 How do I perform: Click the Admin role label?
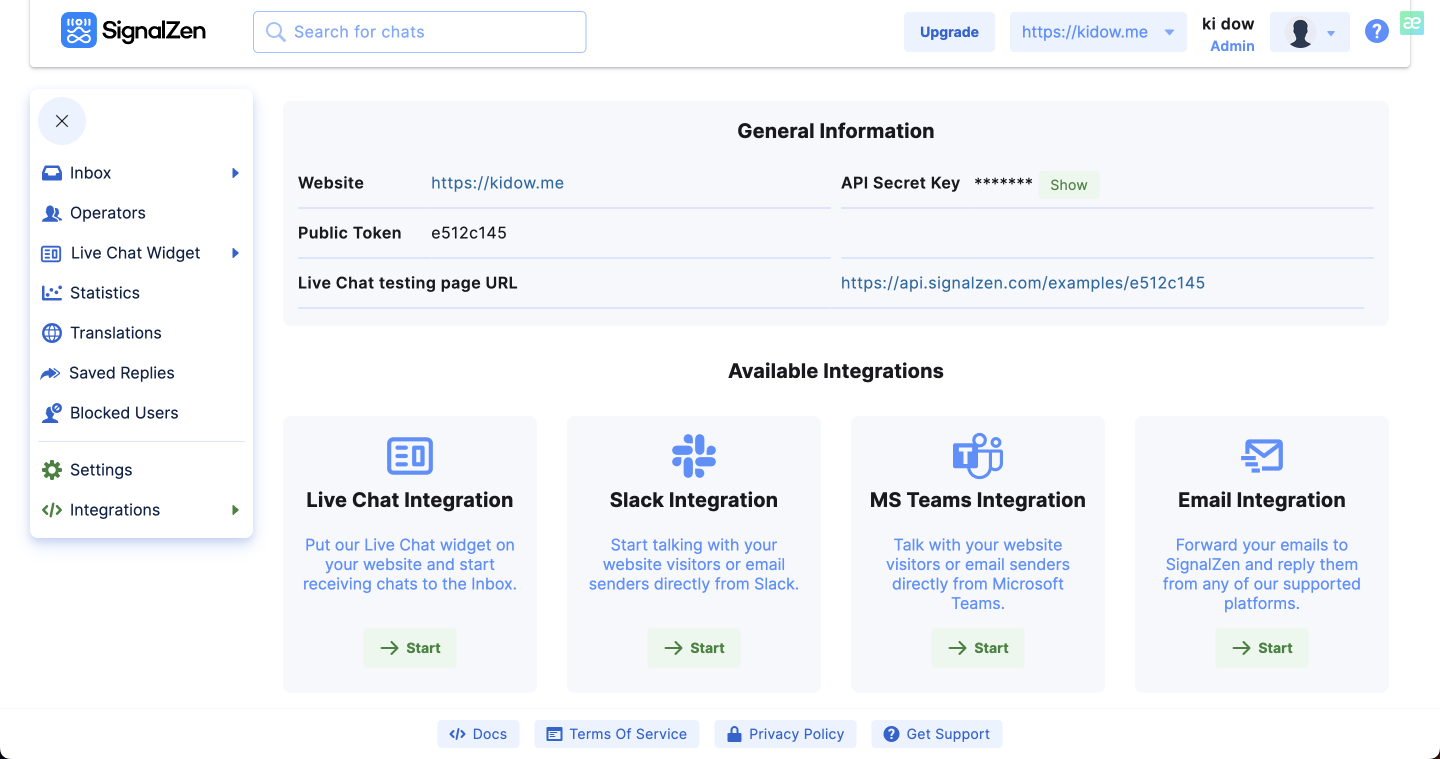click(x=1232, y=46)
